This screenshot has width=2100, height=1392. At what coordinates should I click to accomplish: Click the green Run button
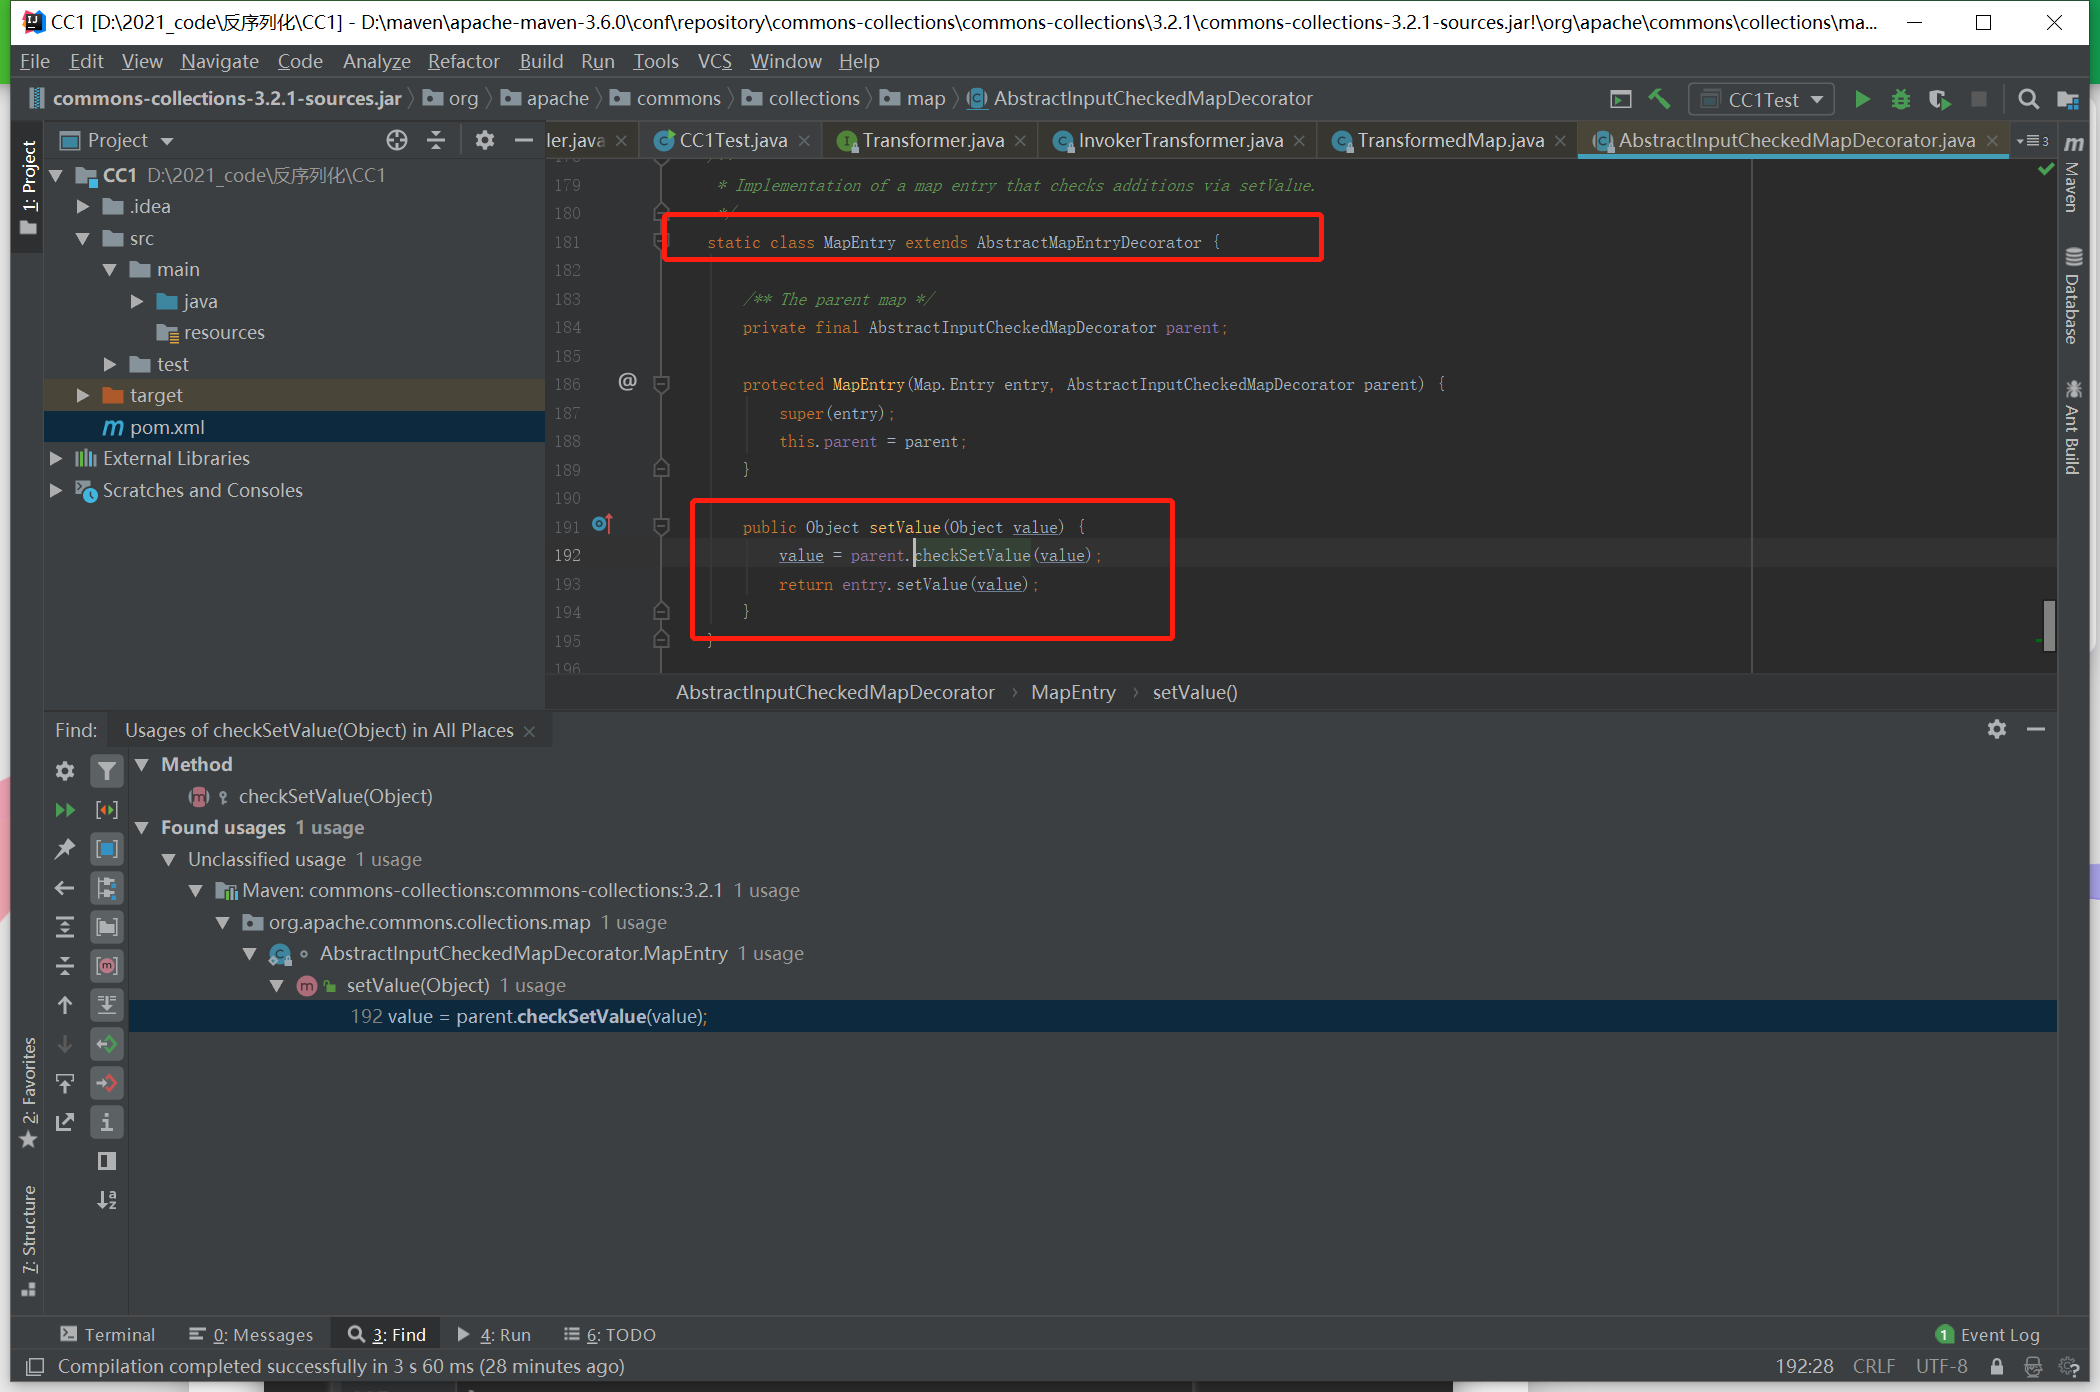(x=1862, y=99)
